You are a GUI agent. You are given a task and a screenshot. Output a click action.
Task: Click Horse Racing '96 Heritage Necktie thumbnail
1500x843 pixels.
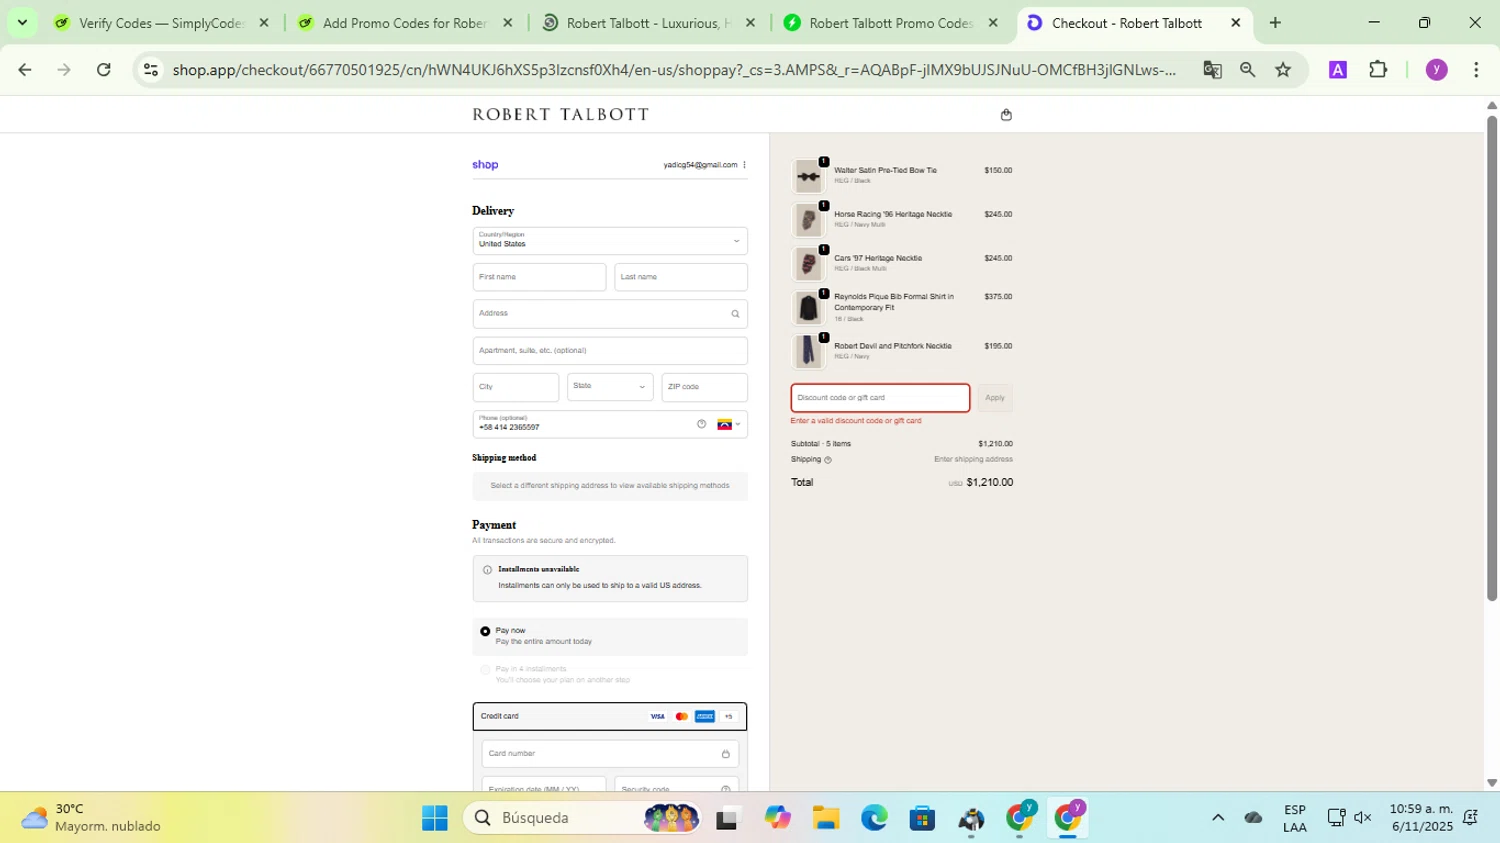pos(808,221)
